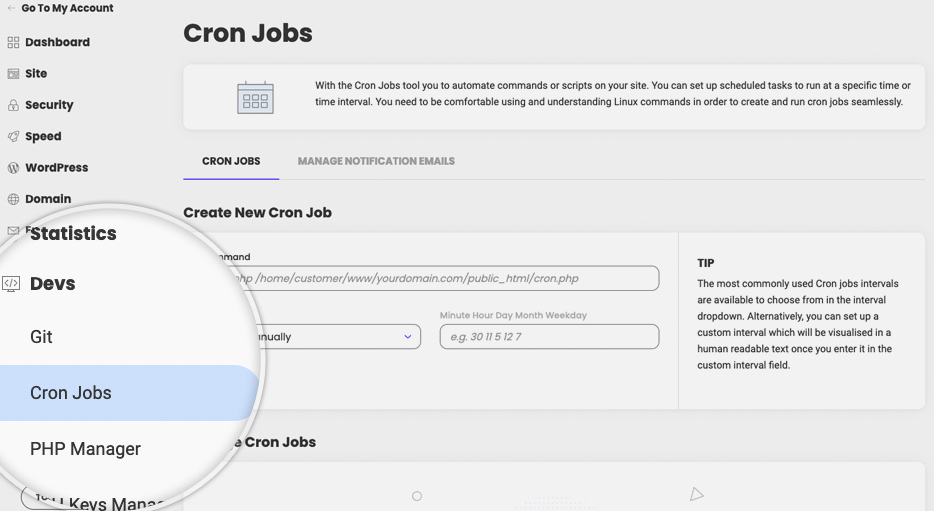Screen dimensions: 934x511
Task: Click the Domain globe icon
Action: click(x=13, y=199)
